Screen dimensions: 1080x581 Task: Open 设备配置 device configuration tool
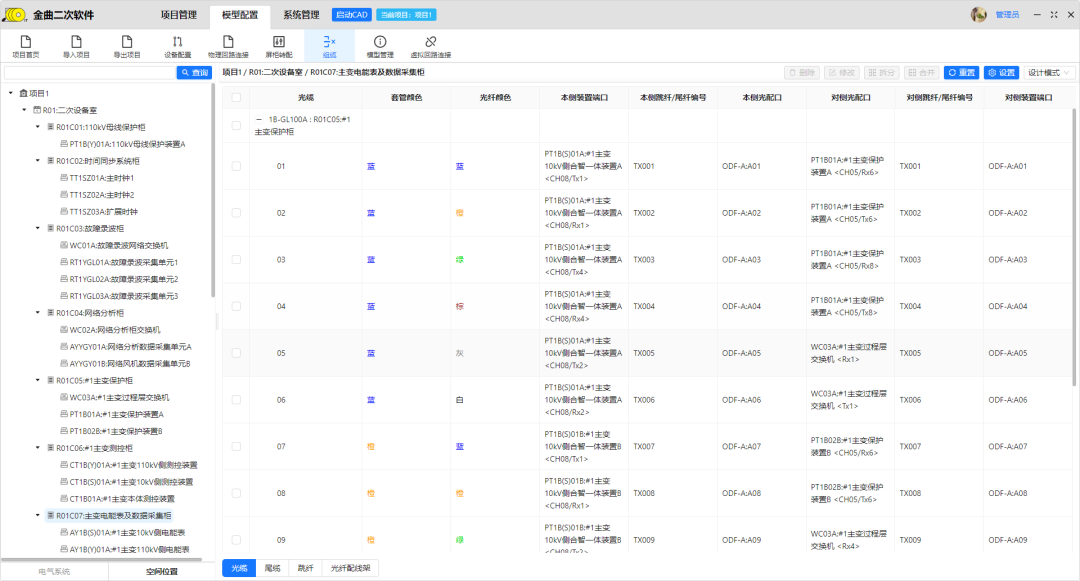coord(177,46)
